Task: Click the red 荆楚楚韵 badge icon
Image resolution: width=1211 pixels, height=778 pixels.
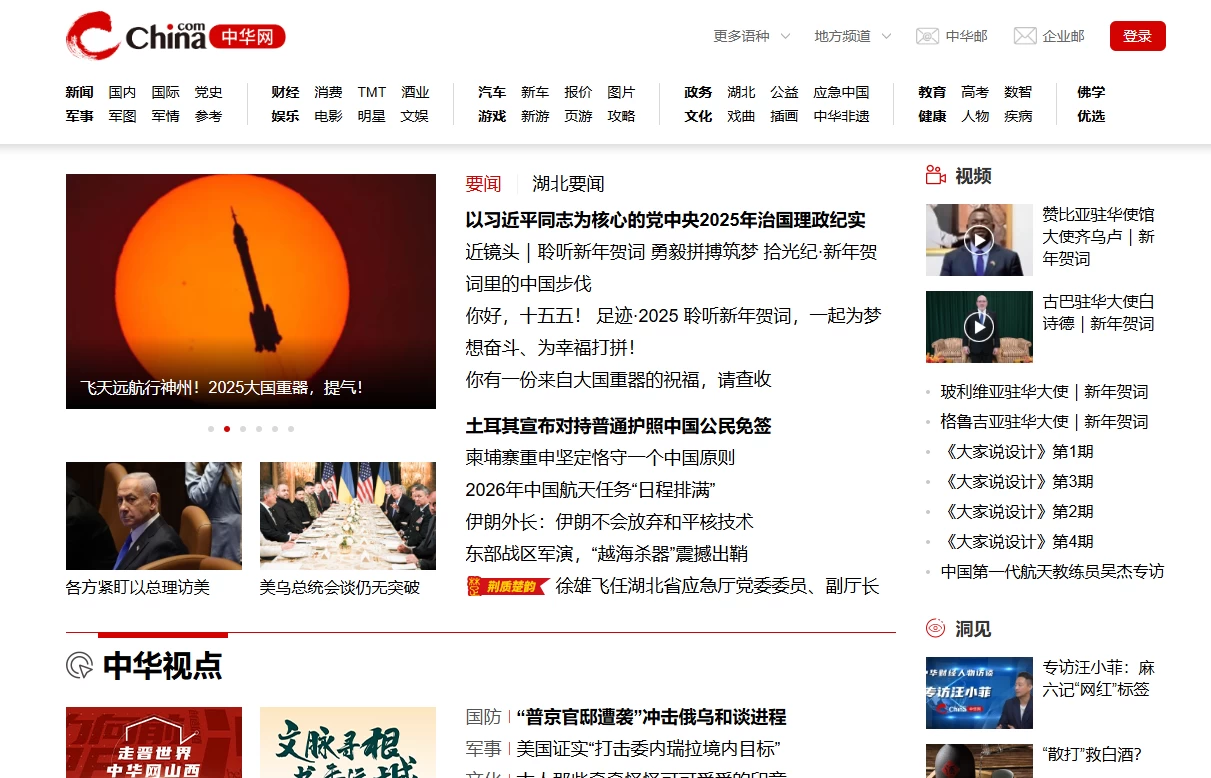Action: (507, 587)
